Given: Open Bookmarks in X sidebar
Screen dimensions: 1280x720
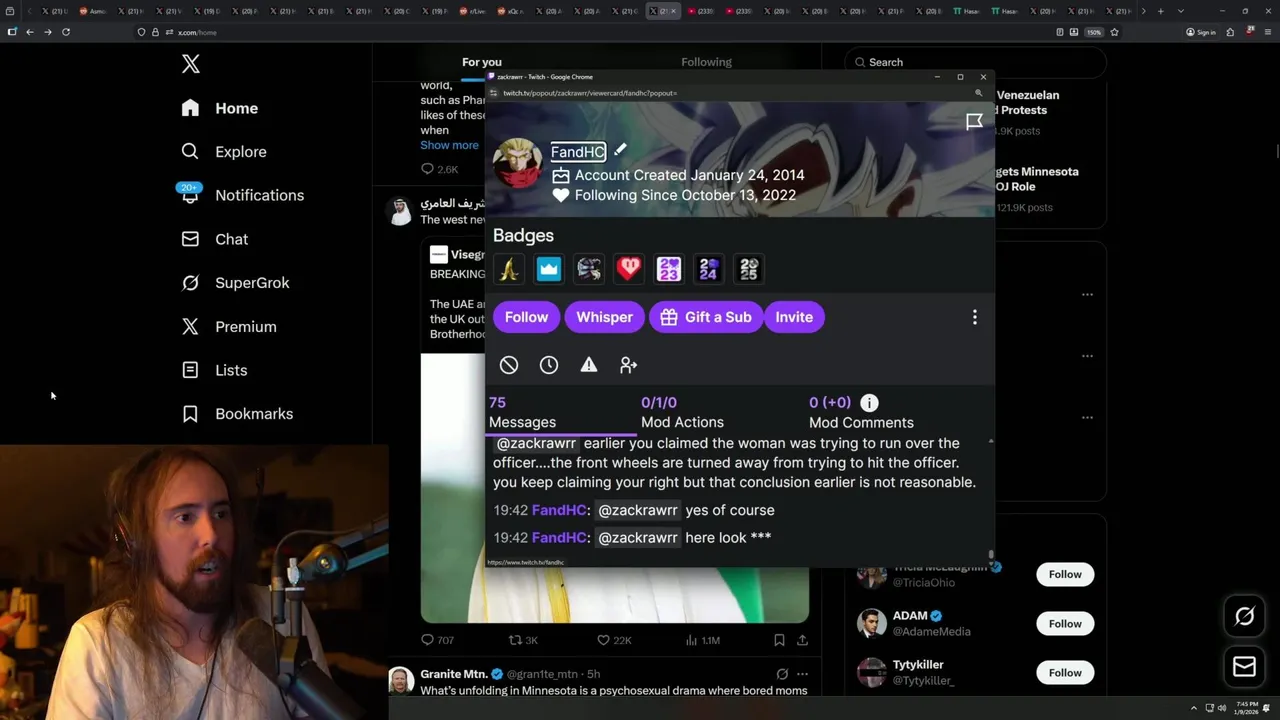Looking at the screenshot, I should pos(237,414).
